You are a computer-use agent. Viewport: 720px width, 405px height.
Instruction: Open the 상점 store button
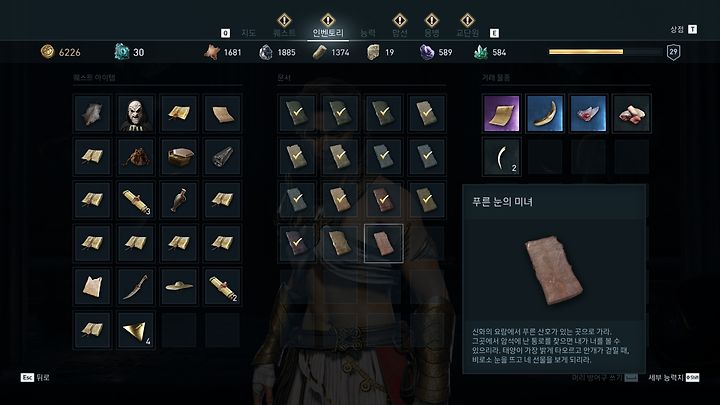[683, 29]
